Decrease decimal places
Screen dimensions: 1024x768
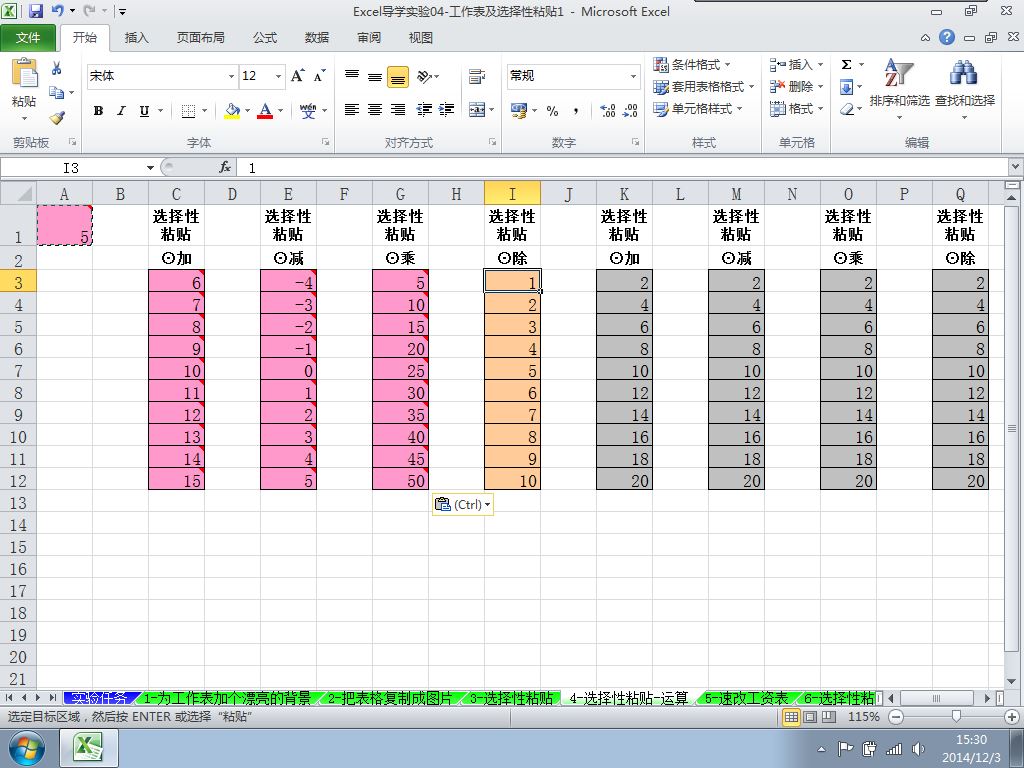(630, 111)
